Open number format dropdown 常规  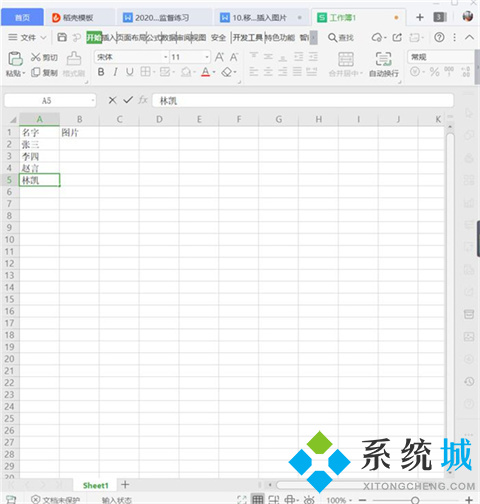tap(440, 57)
